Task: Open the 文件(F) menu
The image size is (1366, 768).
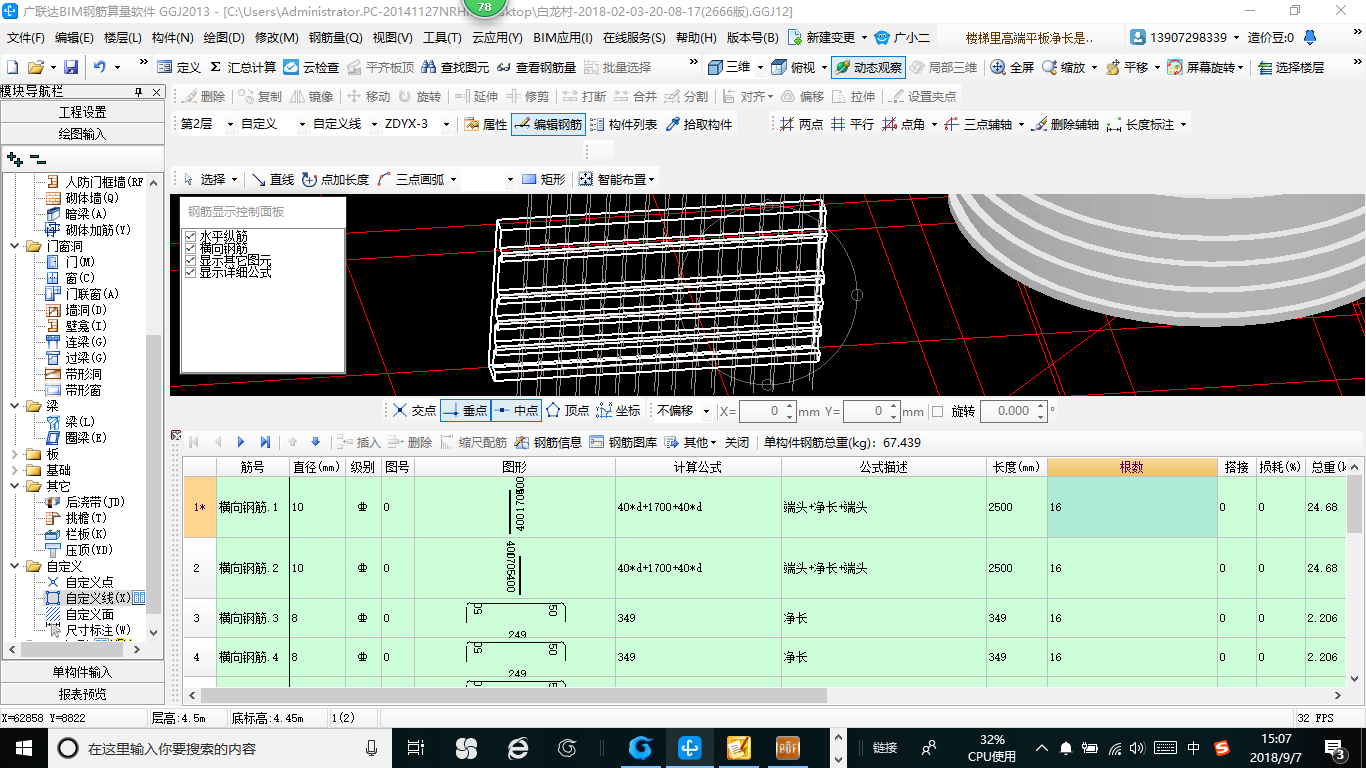Action: [26, 38]
